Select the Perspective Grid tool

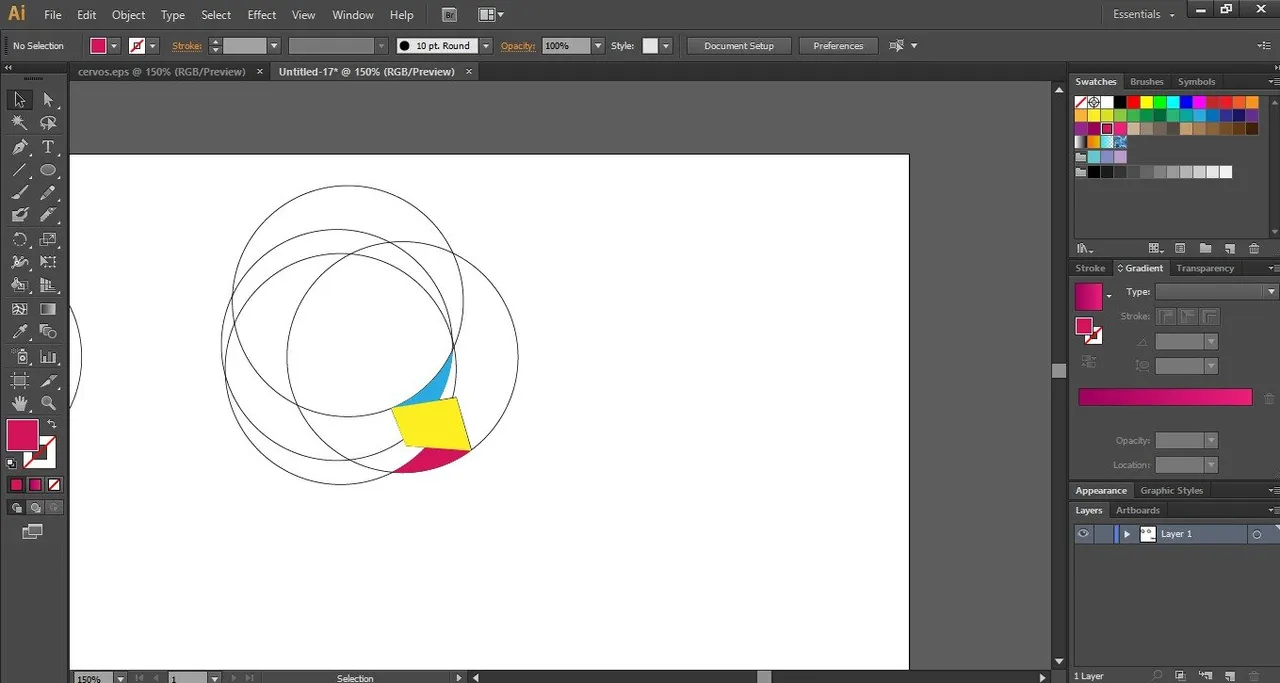coord(48,286)
